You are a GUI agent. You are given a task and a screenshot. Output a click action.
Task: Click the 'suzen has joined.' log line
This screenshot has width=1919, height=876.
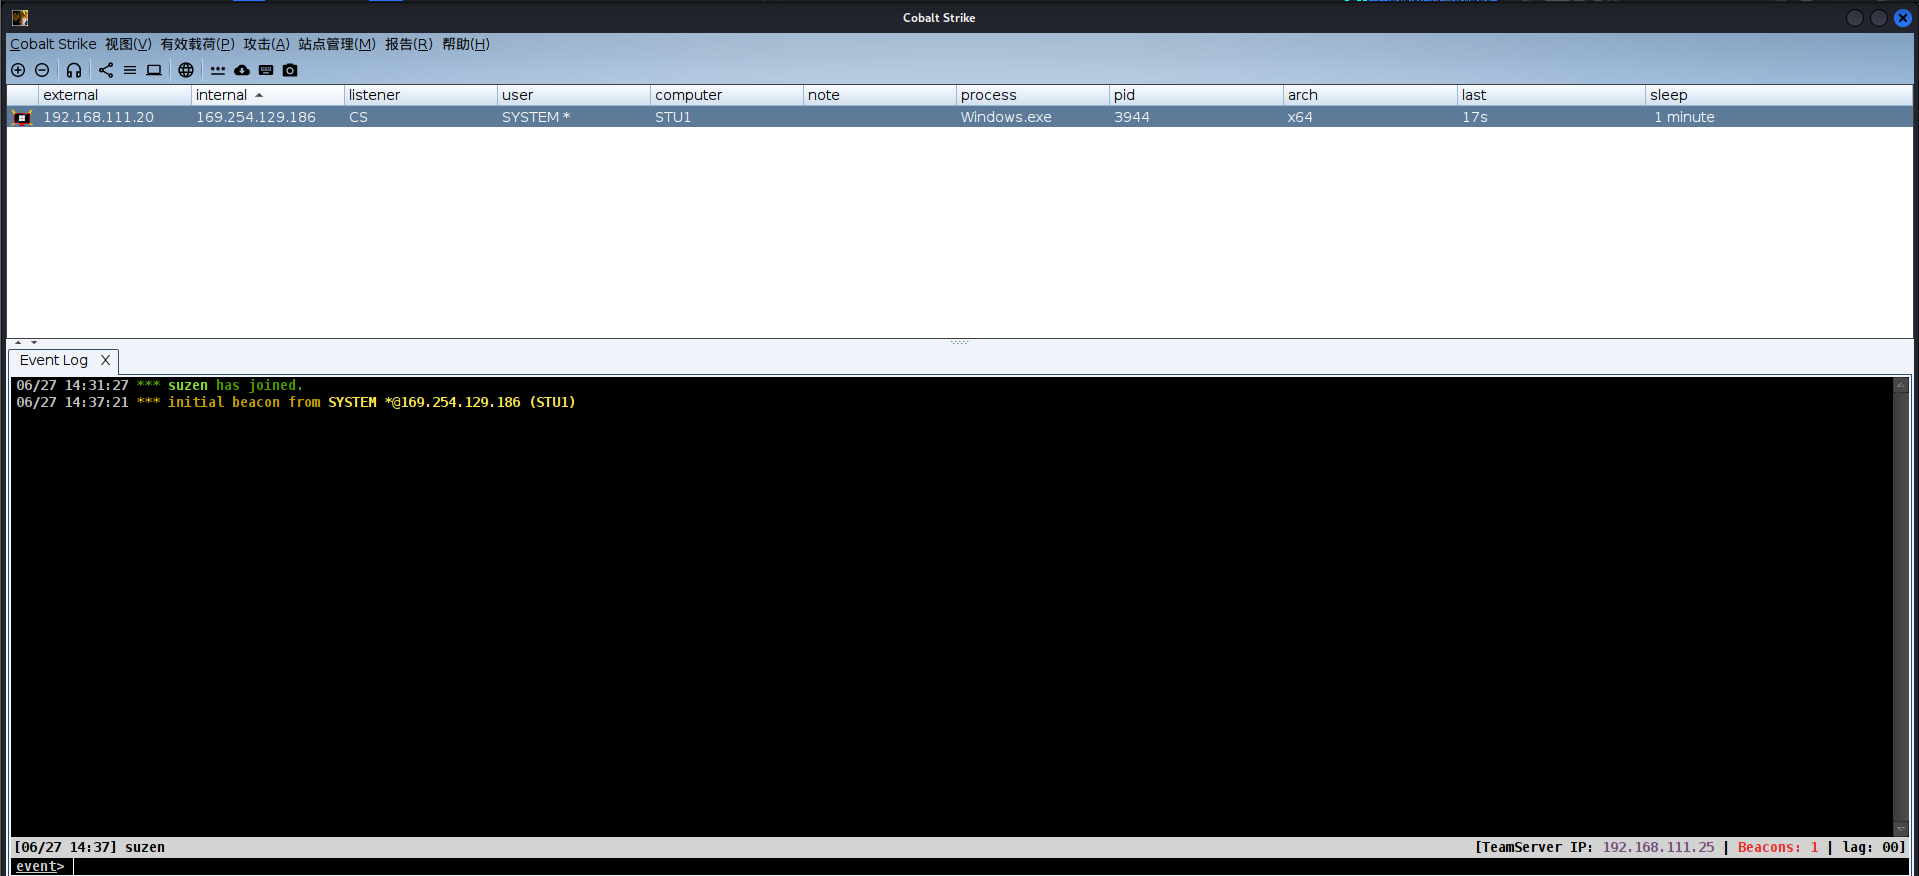coord(159,385)
